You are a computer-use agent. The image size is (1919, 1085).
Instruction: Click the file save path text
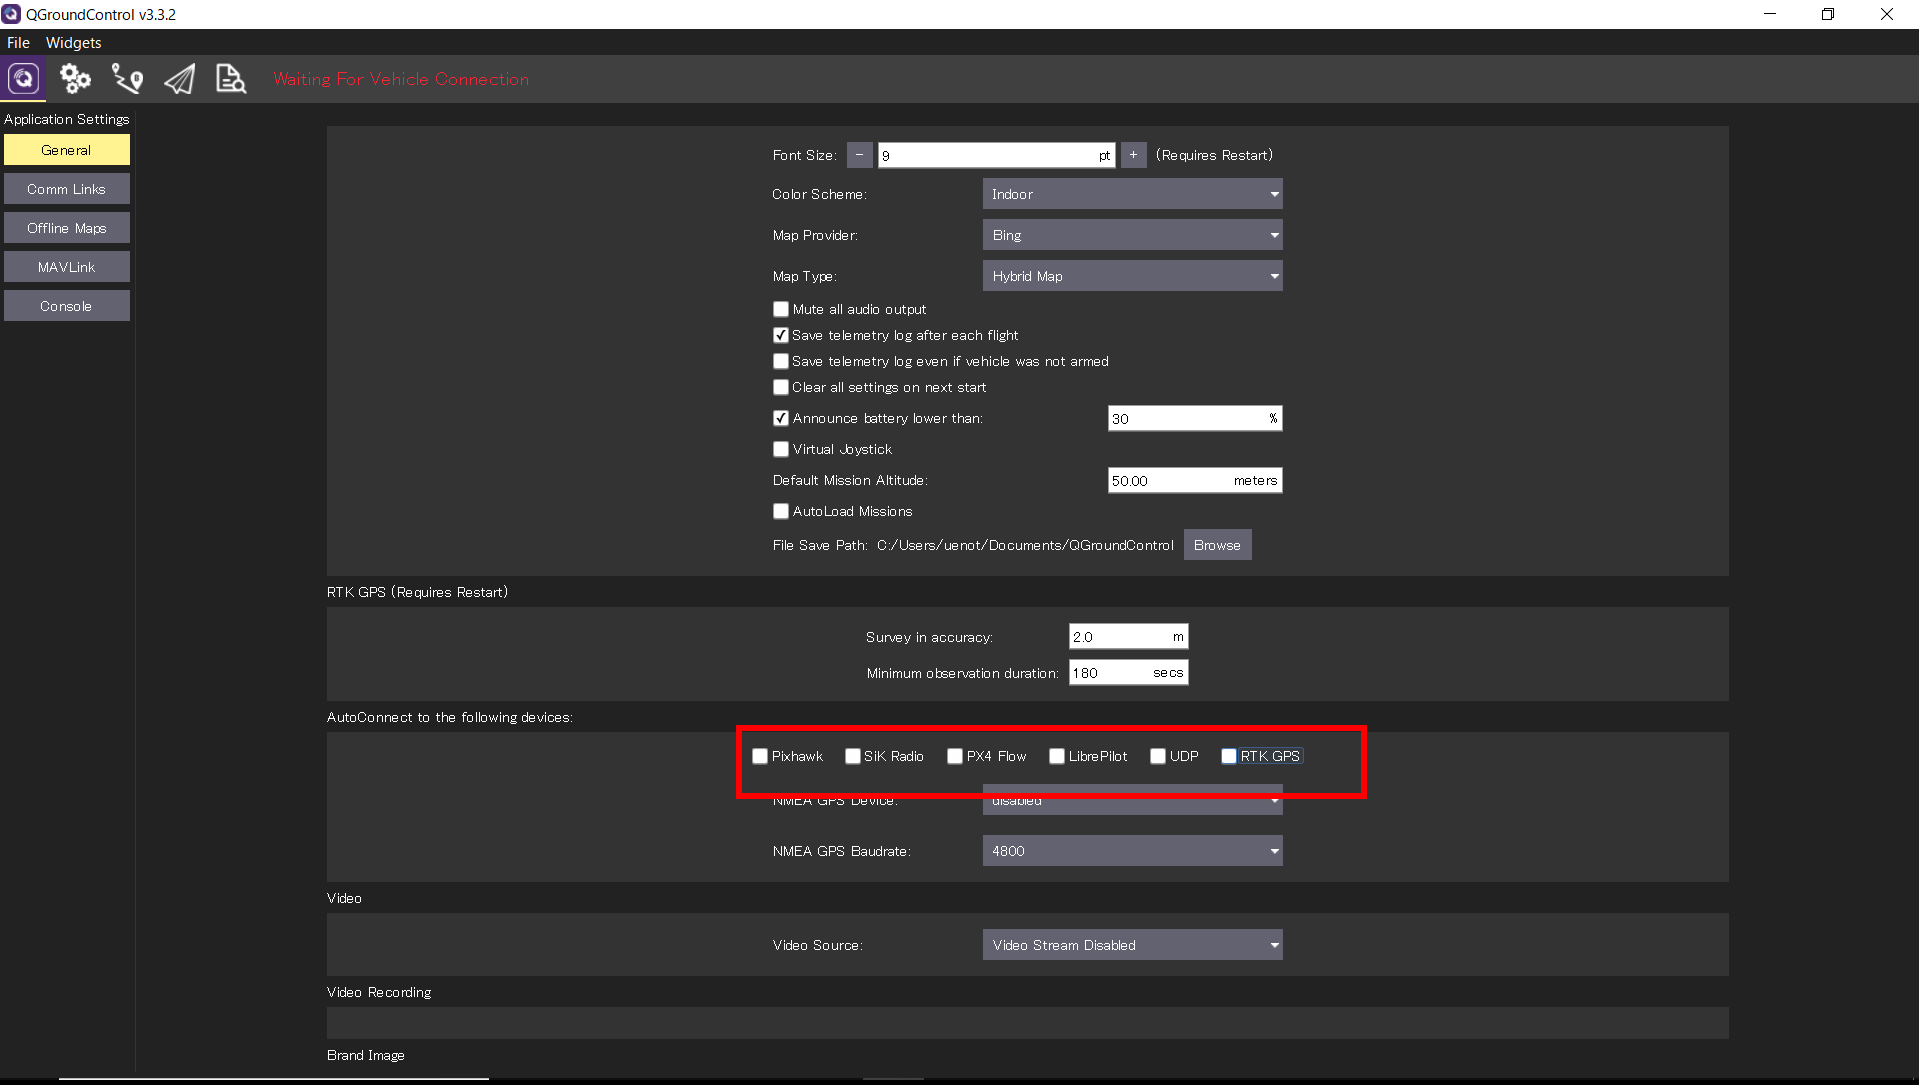pyautogui.click(x=1025, y=545)
